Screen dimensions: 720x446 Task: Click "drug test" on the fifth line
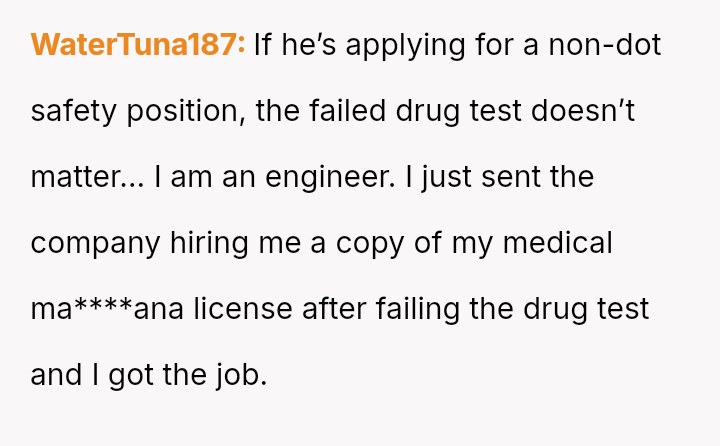(582, 309)
